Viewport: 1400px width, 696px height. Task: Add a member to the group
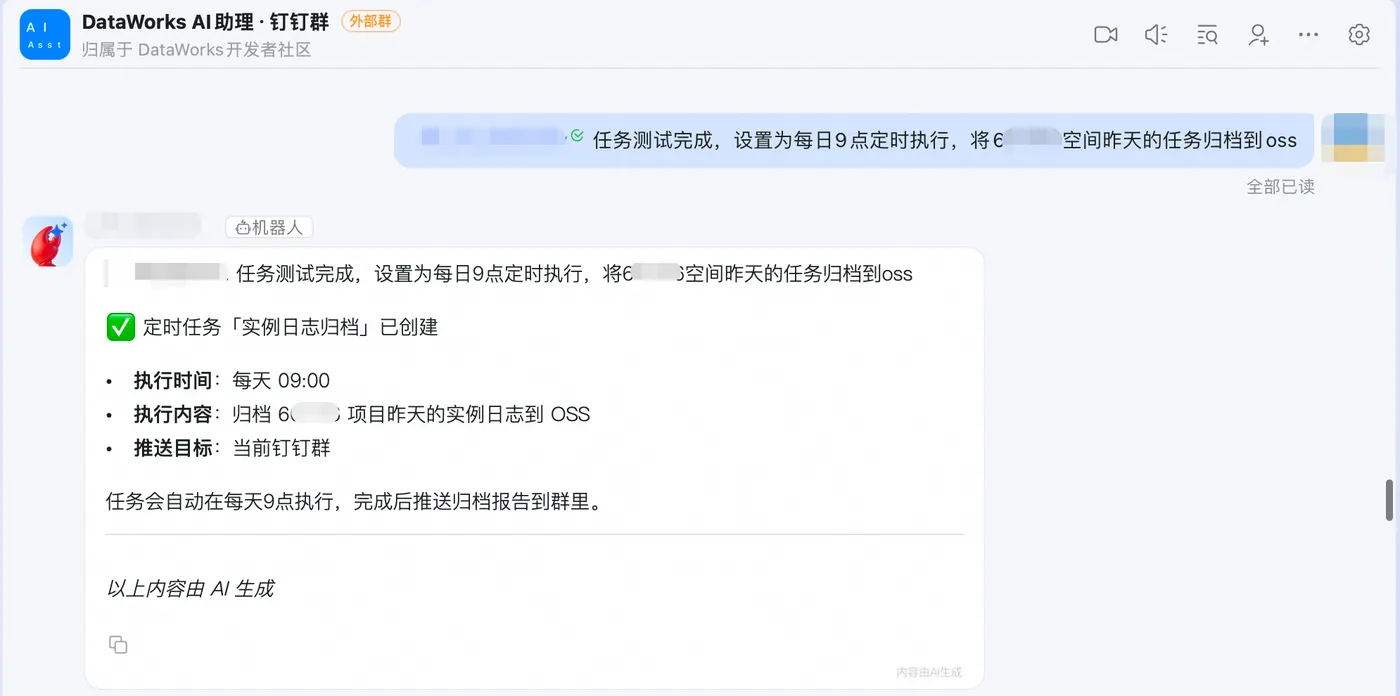click(1258, 35)
